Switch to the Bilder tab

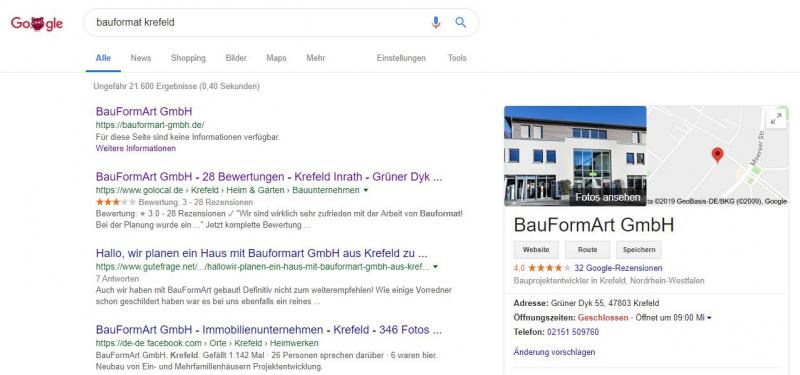(236, 58)
